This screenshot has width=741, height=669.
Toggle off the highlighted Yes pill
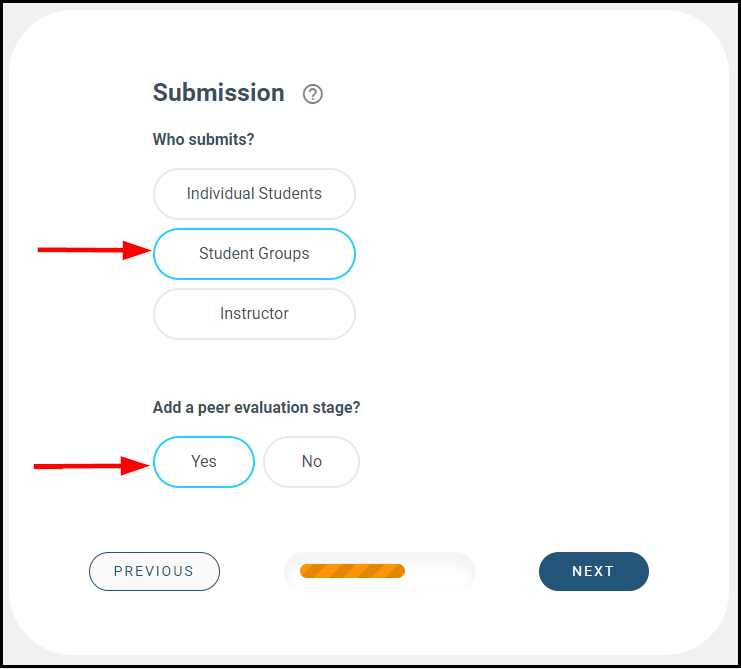click(x=204, y=462)
